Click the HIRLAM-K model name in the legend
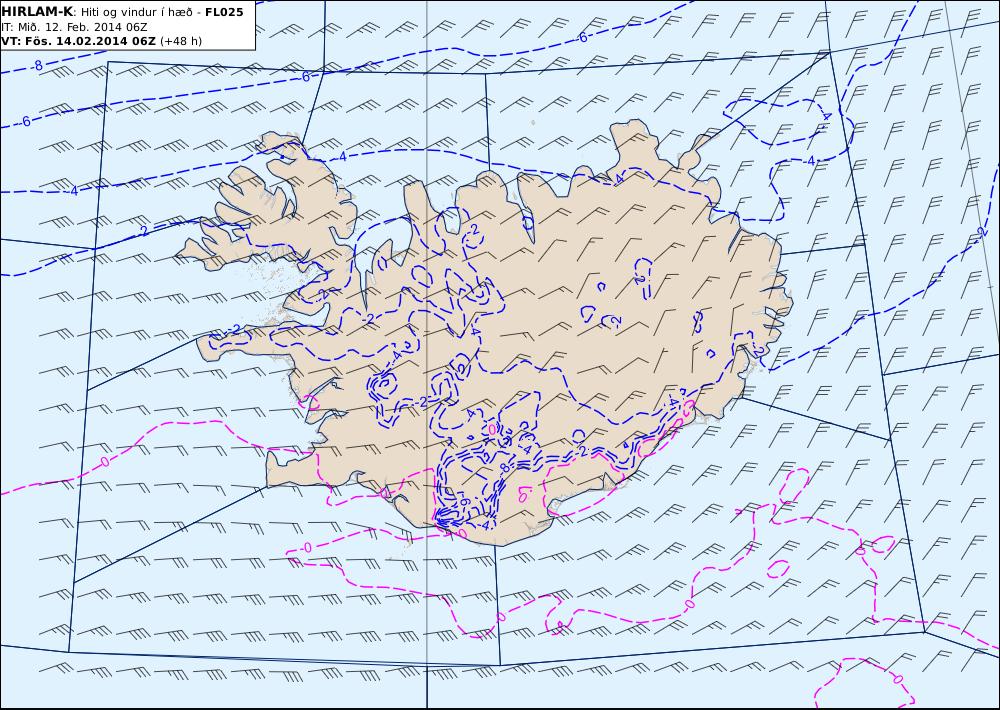 pos(37,11)
